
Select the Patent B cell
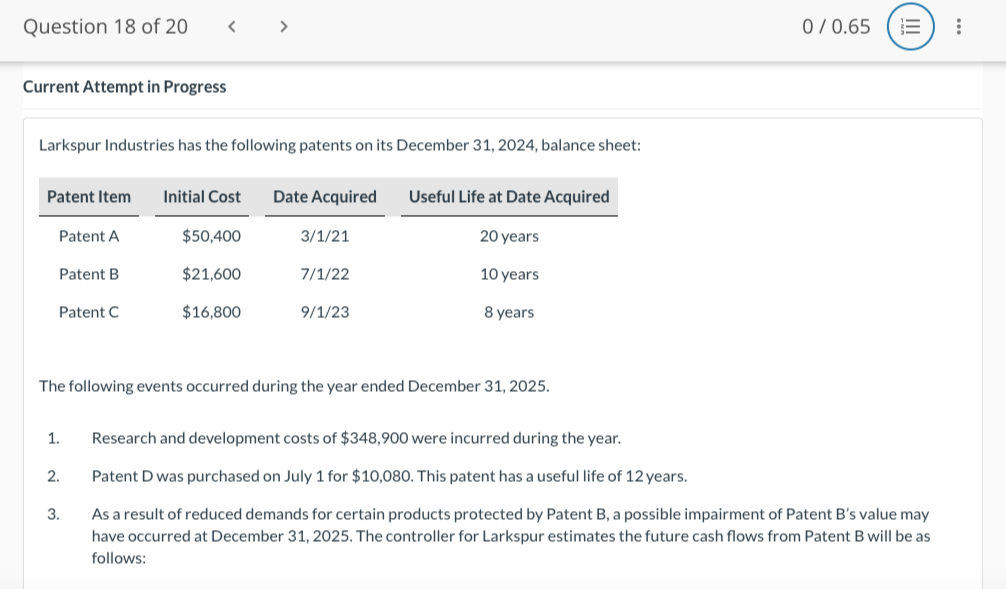click(89, 274)
